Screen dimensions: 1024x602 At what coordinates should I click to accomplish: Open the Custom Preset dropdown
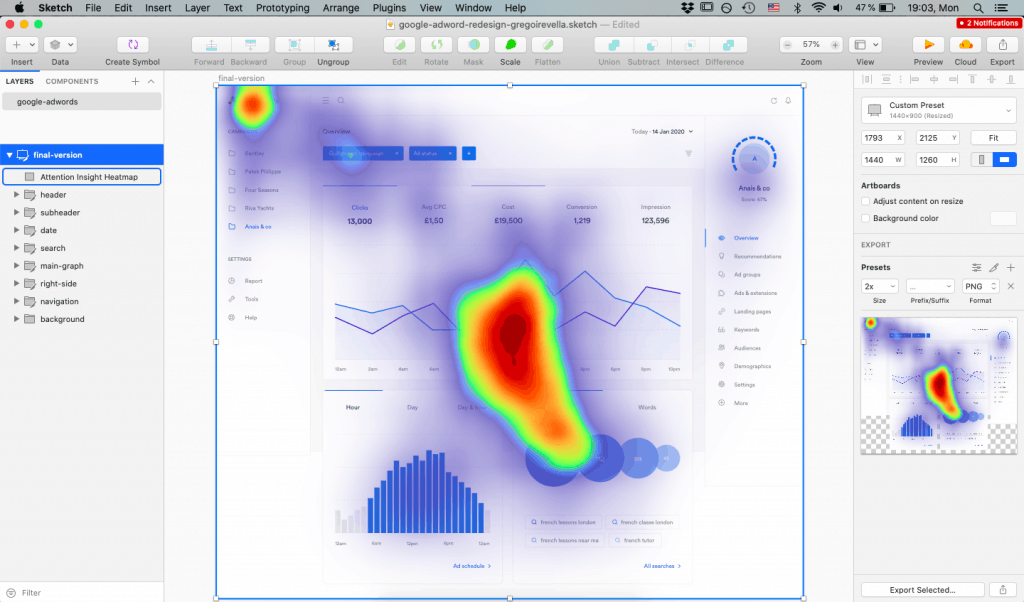pyautogui.click(x=938, y=110)
